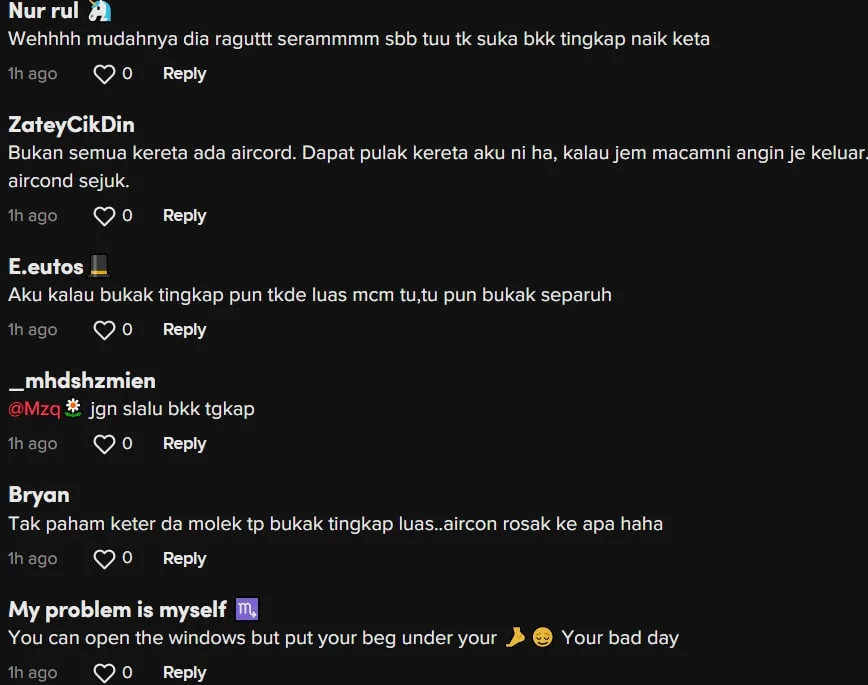This screenshot has height=685, width=868.
Task: Reply to Bryan's comment
Action: pyautogui.click(x=184, y=558)
